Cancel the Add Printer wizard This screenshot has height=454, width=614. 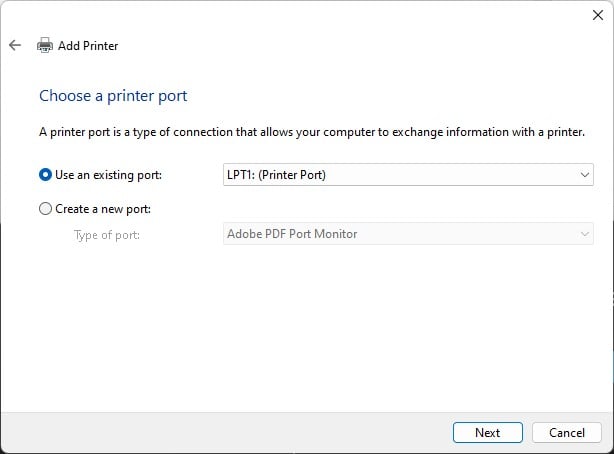[x=567, y=433]
